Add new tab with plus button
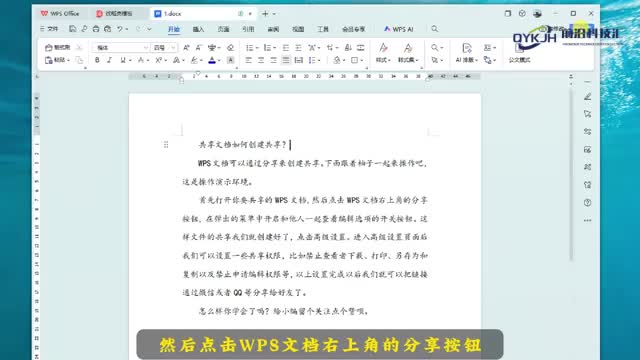Viewport: 640px width, 360px height. coord(265,13)
